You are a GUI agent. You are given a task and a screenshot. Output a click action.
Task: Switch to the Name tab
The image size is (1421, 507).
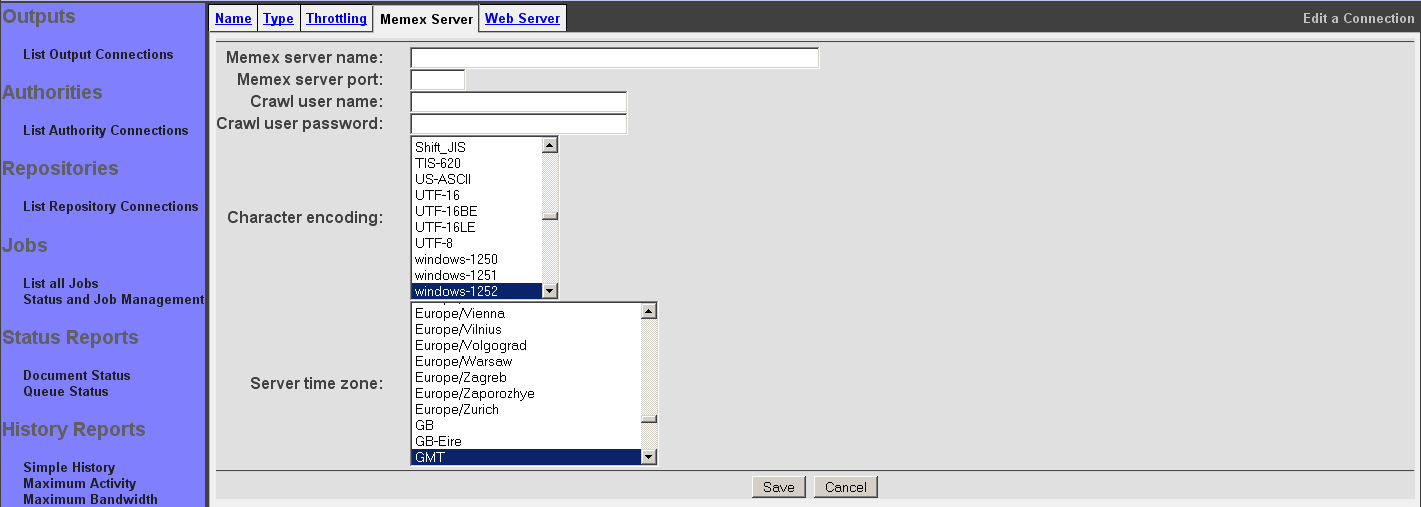click(233, 18)
